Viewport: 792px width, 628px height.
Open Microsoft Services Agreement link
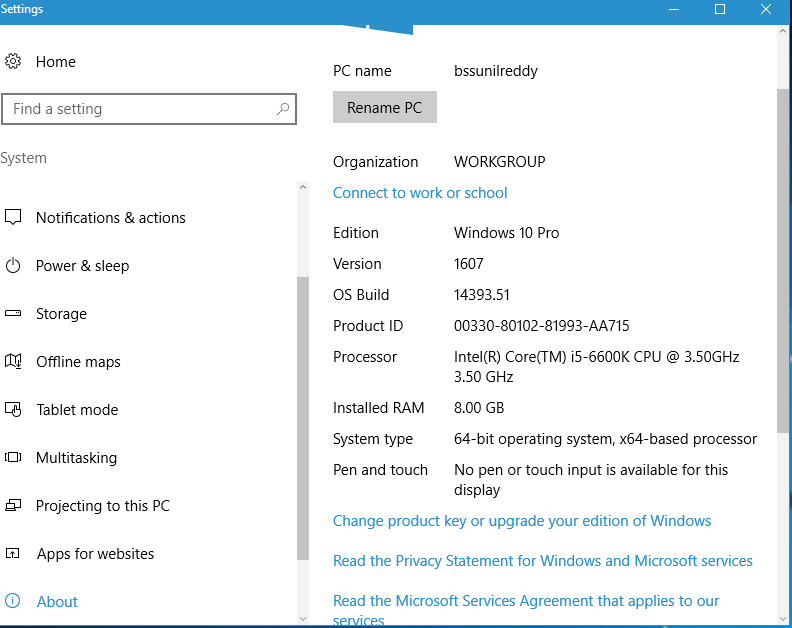tap(526, 610)
